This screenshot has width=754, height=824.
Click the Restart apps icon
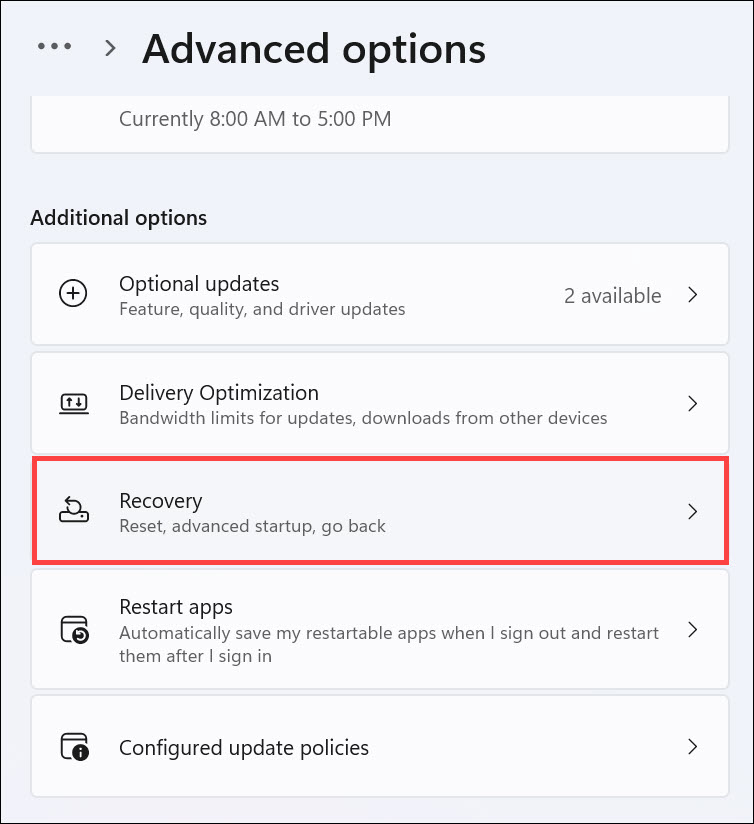tap(74, 630)
